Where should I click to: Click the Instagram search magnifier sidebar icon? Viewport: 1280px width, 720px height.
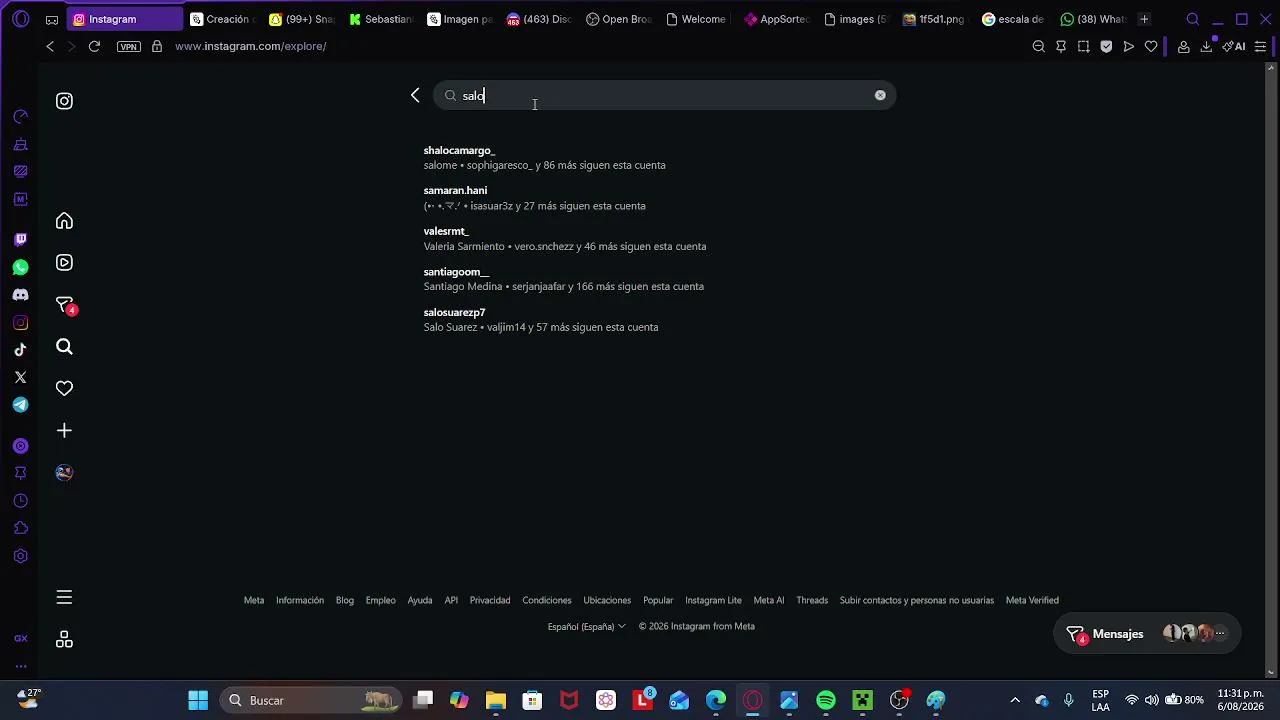point(64,347)
